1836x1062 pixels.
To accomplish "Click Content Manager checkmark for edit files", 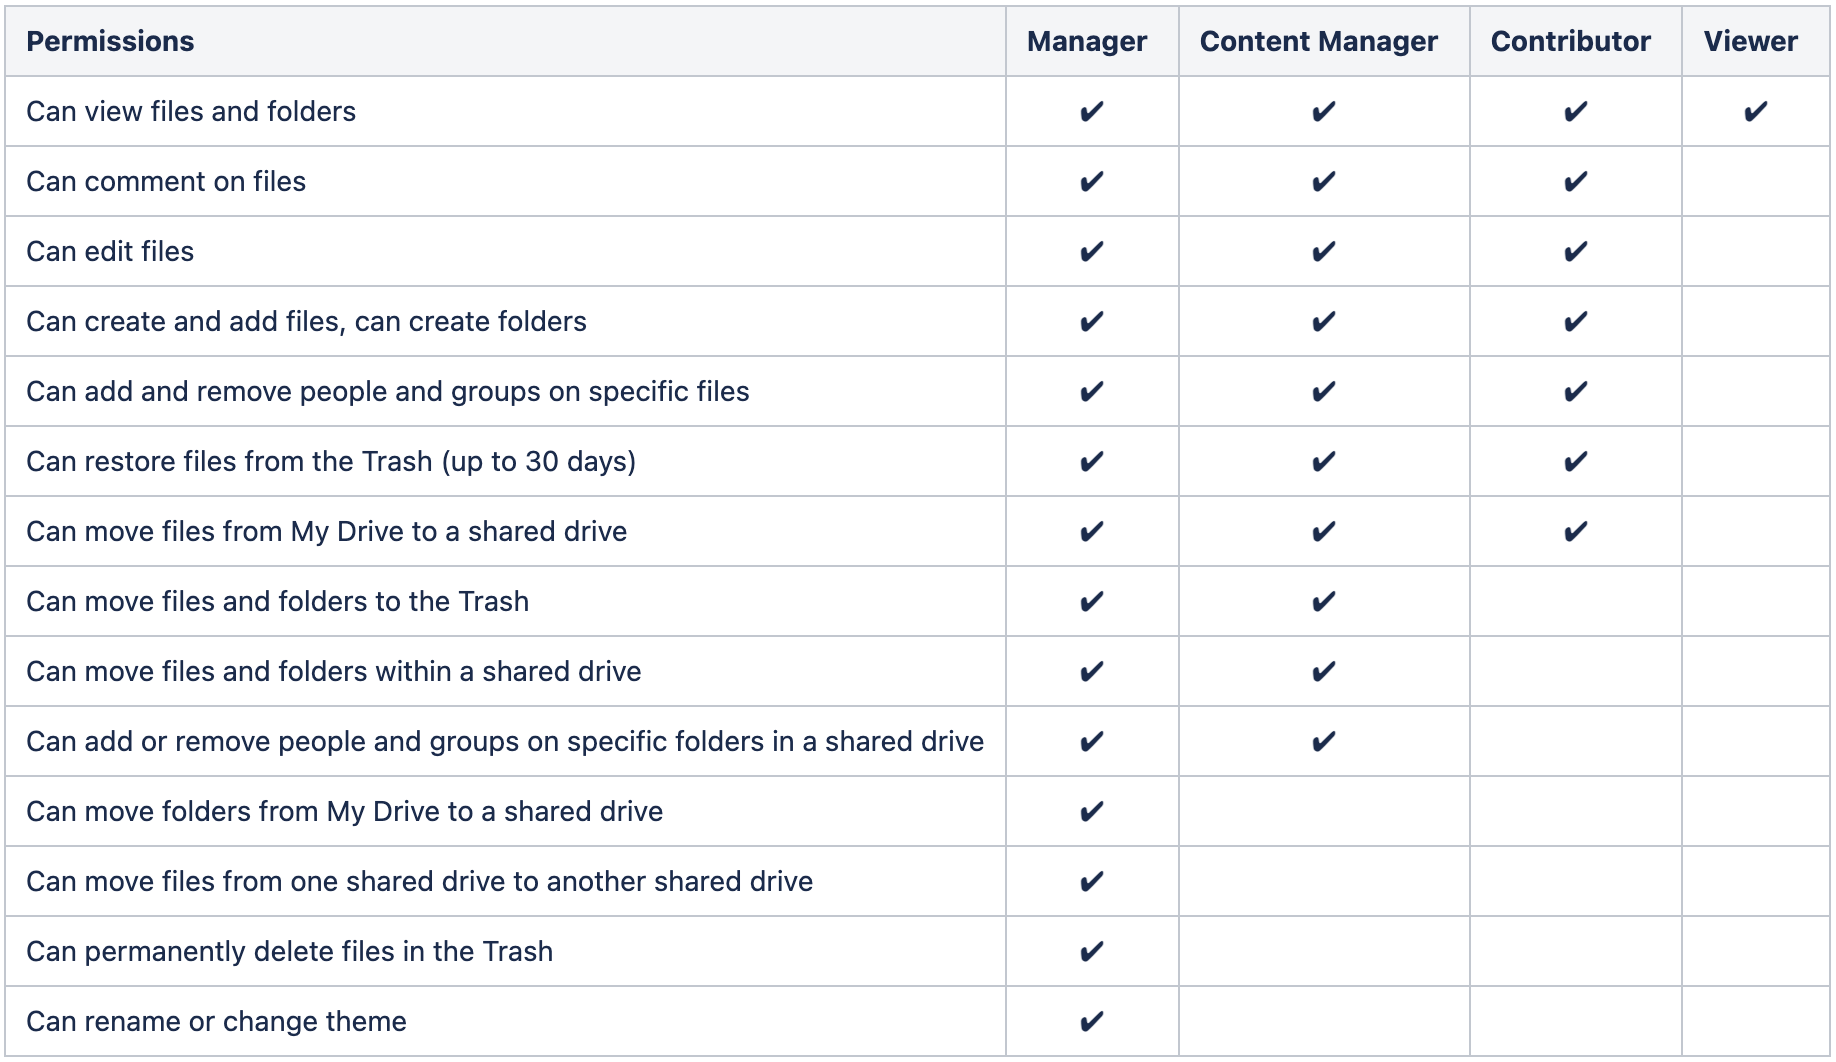I will pos(1323,252).
